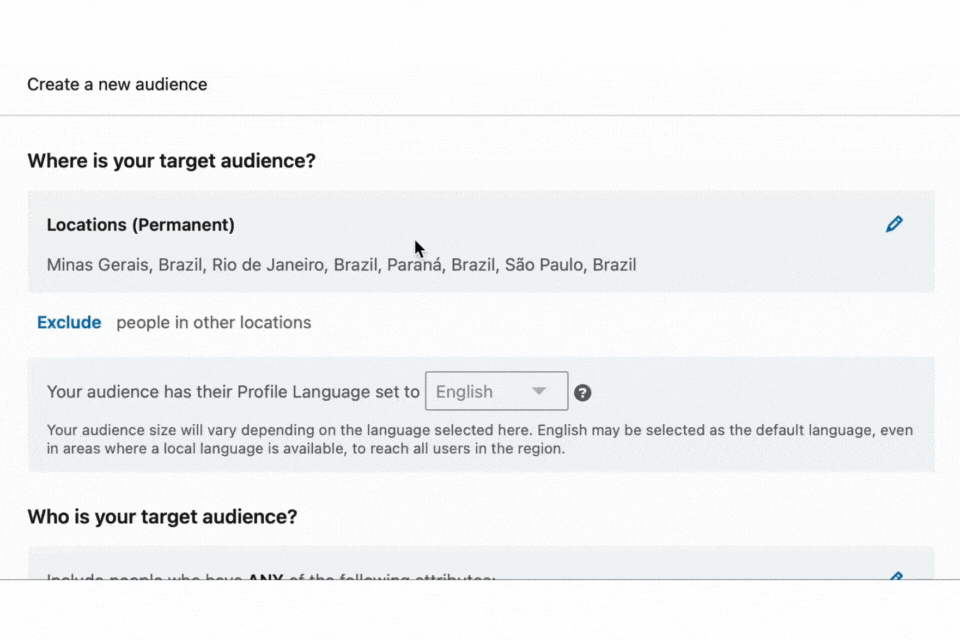The height and width of the screenshot is (640, 960).
Task: Click 'Who is your target audience?' heading
Action: pyautogui.click(x=162, y=517)
